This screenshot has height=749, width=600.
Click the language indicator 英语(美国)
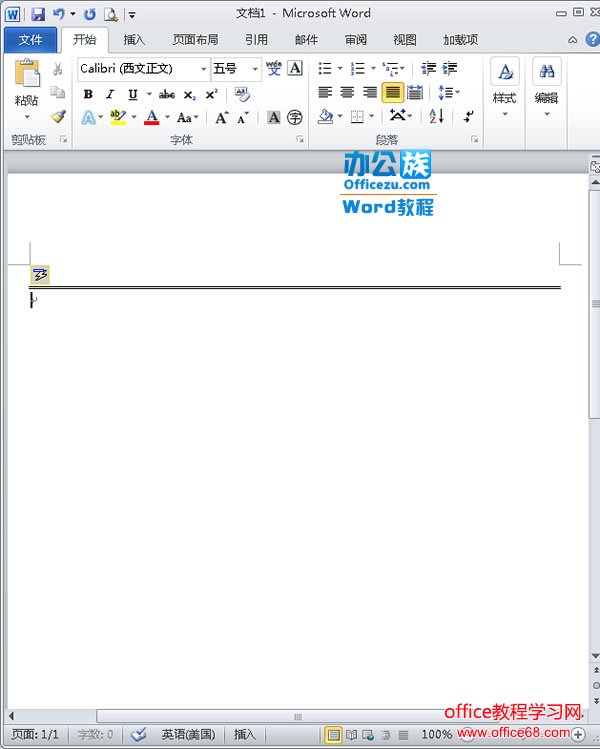(188, 734)
